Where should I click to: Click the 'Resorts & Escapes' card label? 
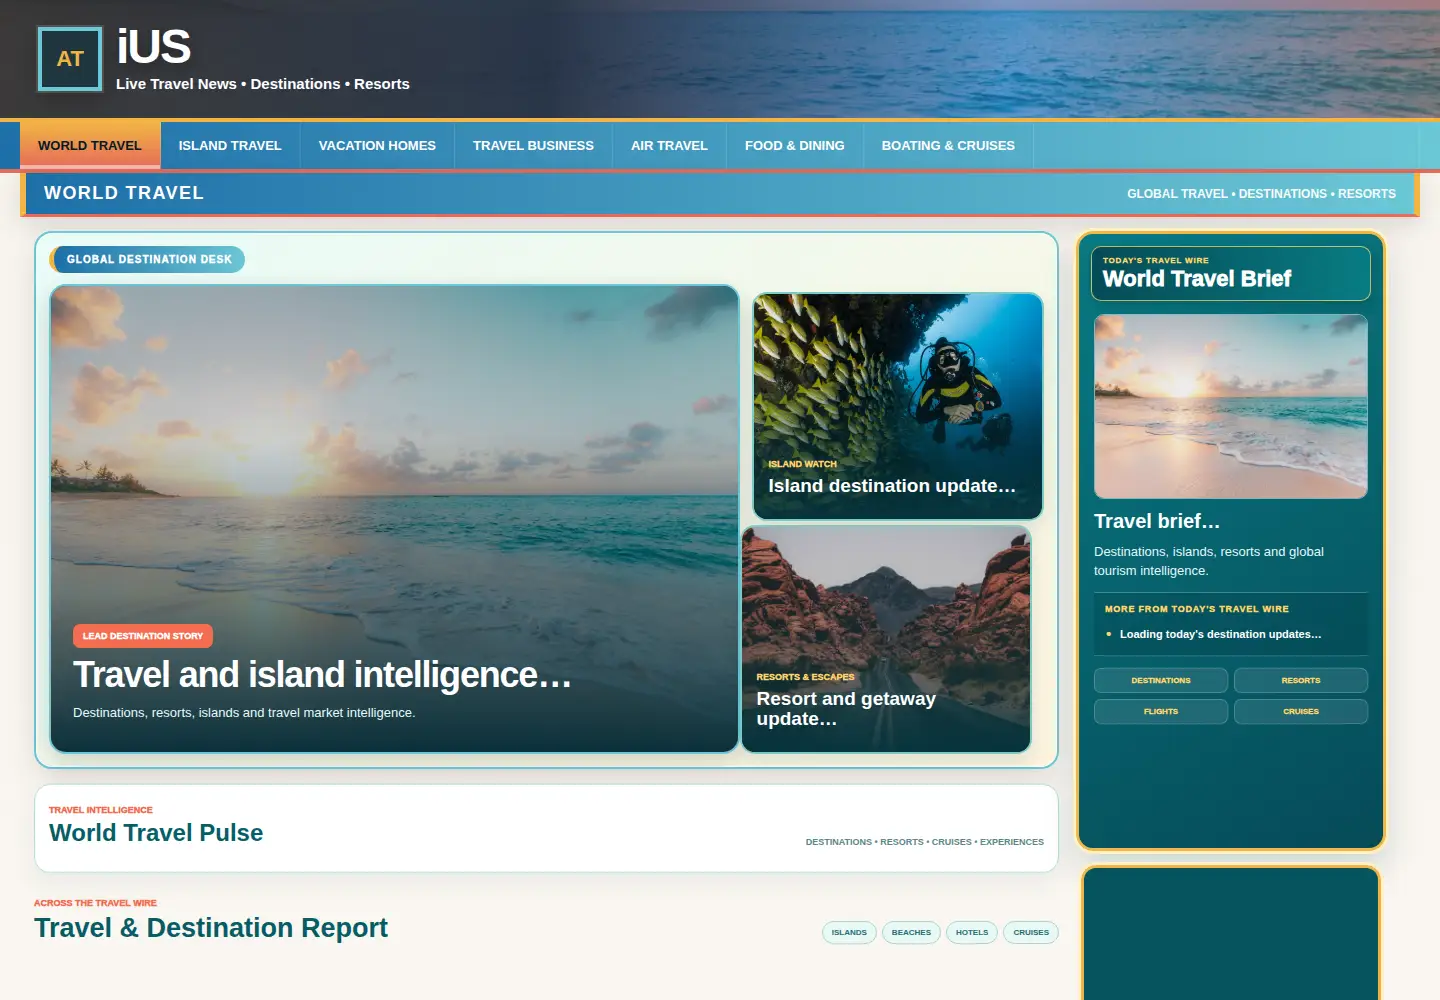[x=805, y=677]
